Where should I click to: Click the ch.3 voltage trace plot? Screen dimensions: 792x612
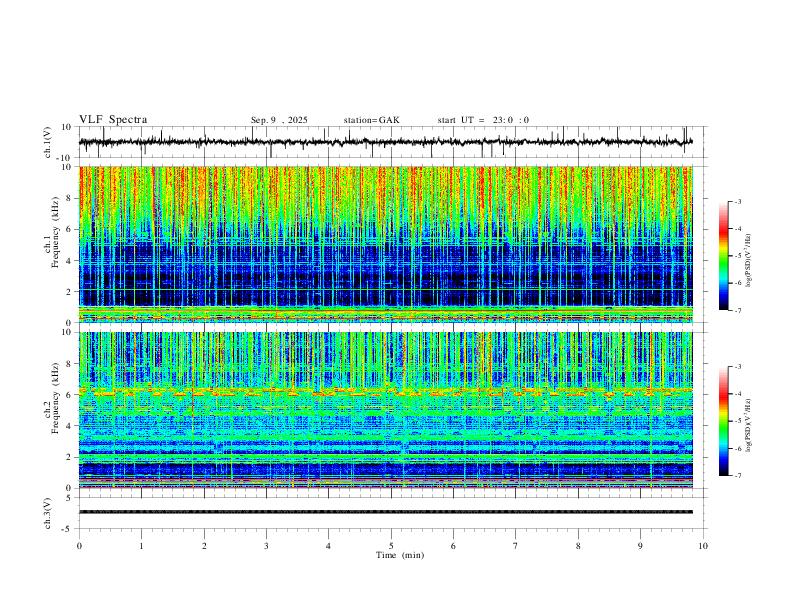[392, 513]
